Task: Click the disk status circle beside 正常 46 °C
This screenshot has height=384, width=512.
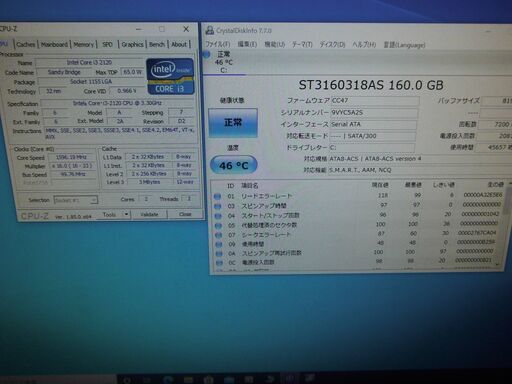Action: point(207,54)
